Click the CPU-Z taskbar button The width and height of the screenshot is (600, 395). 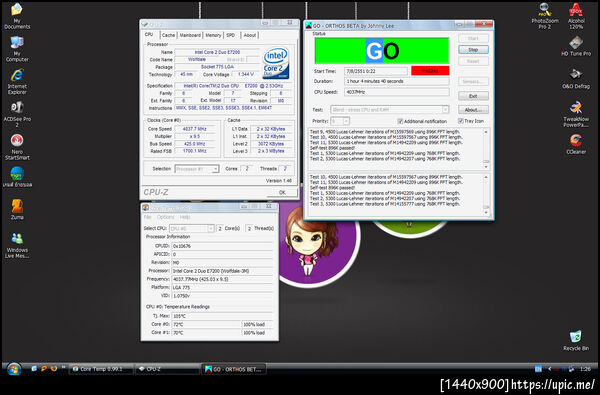click(x=167, y=369)
